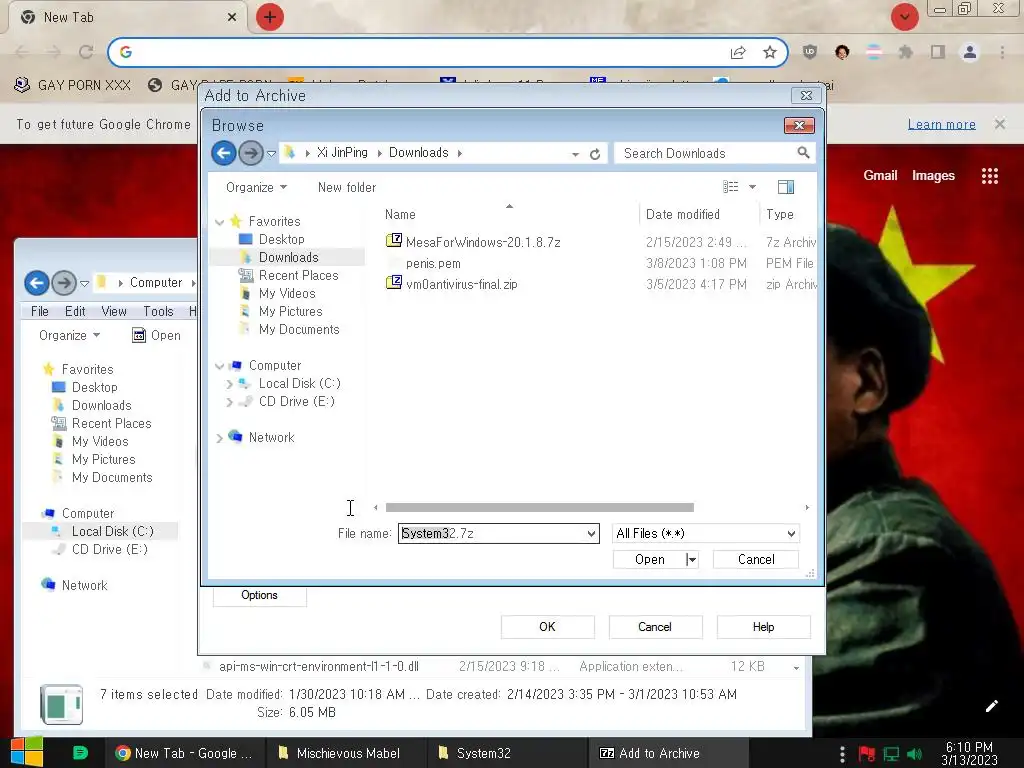Expand Network node in Browse tree
Viewport: 1024px width, 768px height.
(219, 438)
